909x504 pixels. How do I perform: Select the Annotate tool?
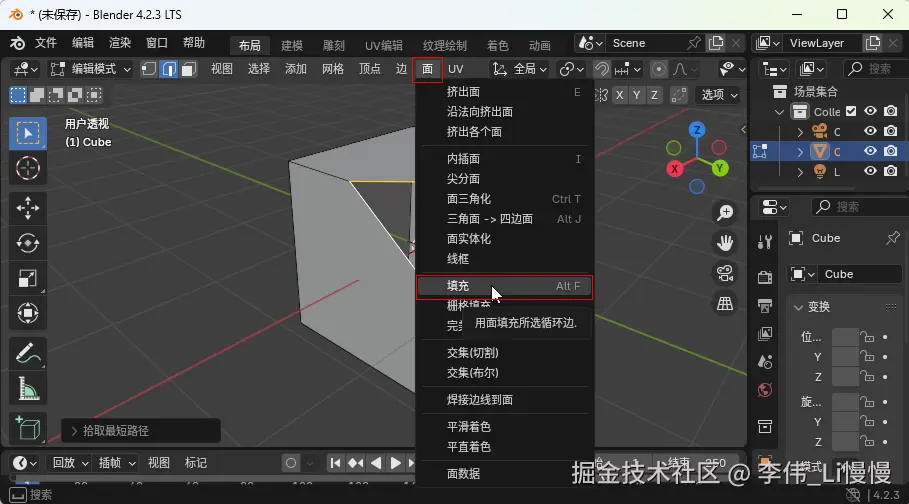click(28, 353)
